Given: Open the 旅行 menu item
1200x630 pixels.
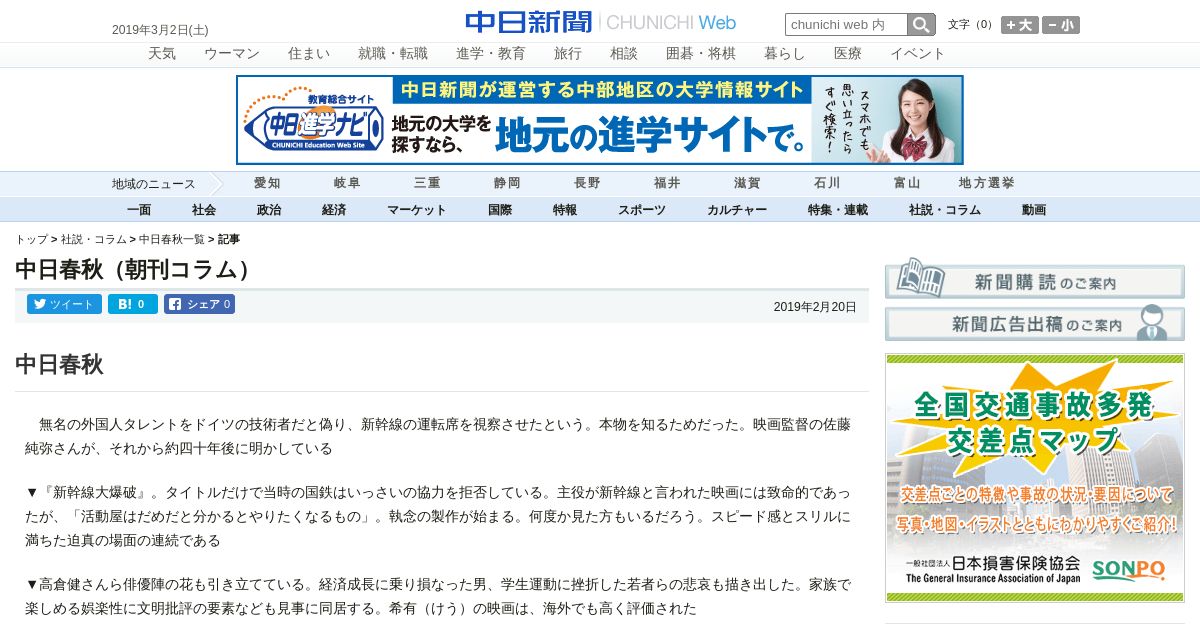Looking at the screenshot, I should [568, 54].
